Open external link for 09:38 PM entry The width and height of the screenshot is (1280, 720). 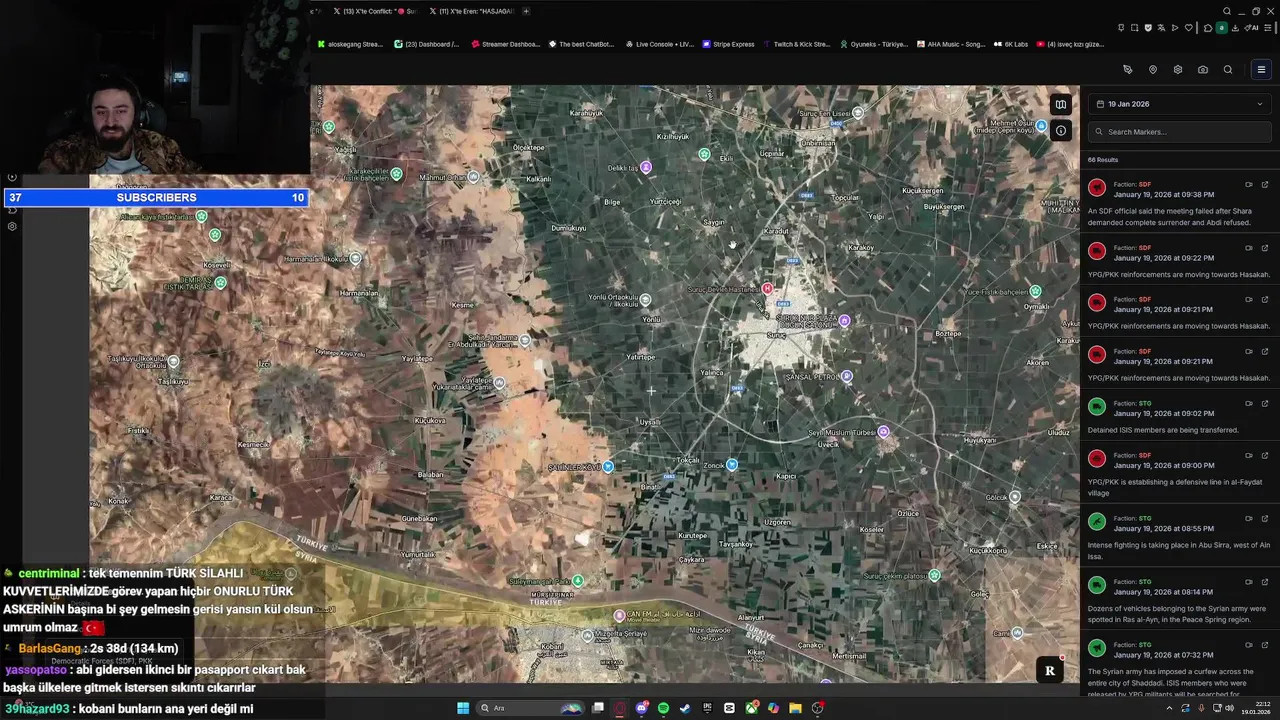click(x=1265, y=184)
